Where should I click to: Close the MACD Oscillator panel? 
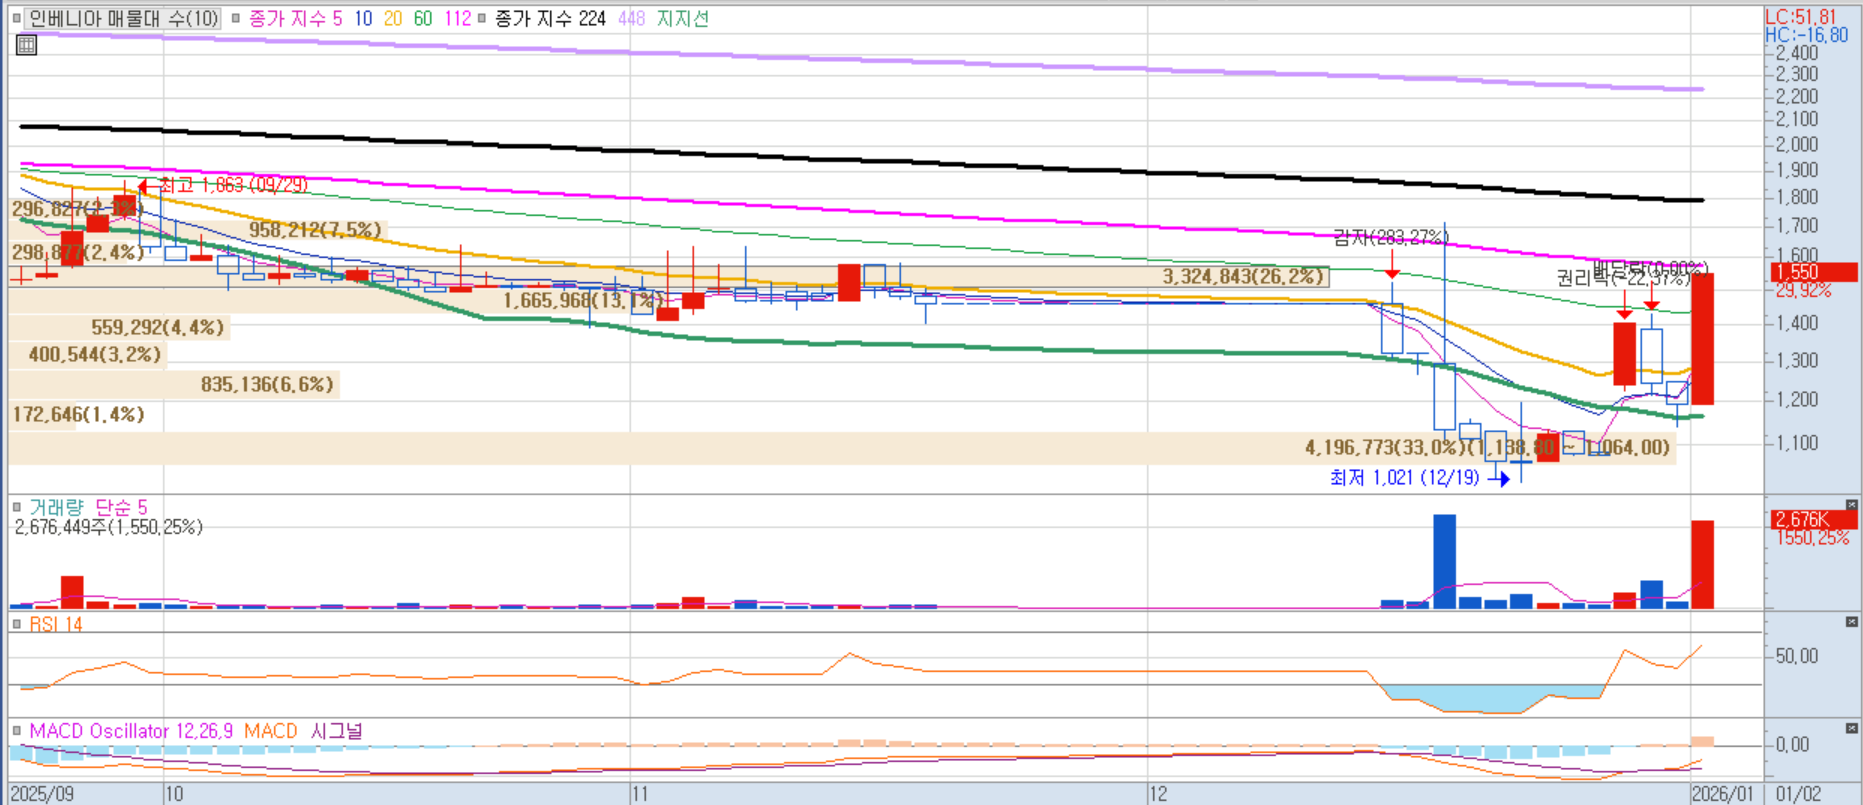1851,728
